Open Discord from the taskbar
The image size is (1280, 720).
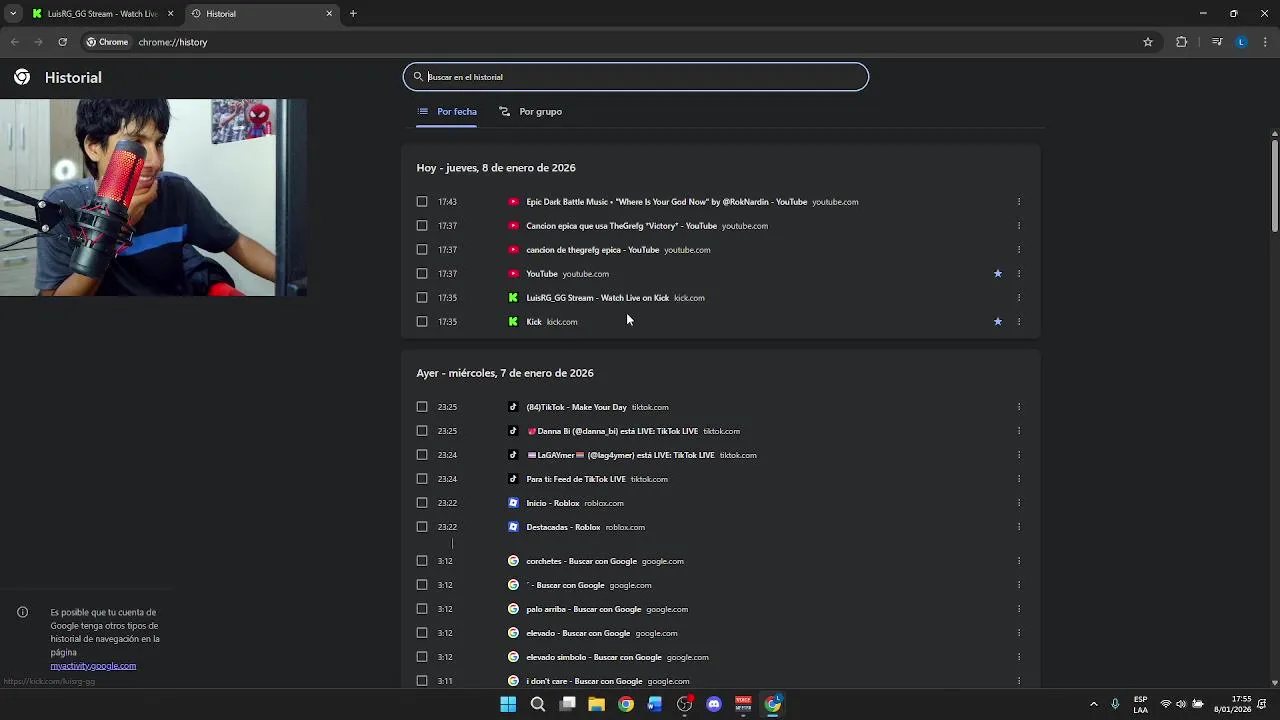714,704
